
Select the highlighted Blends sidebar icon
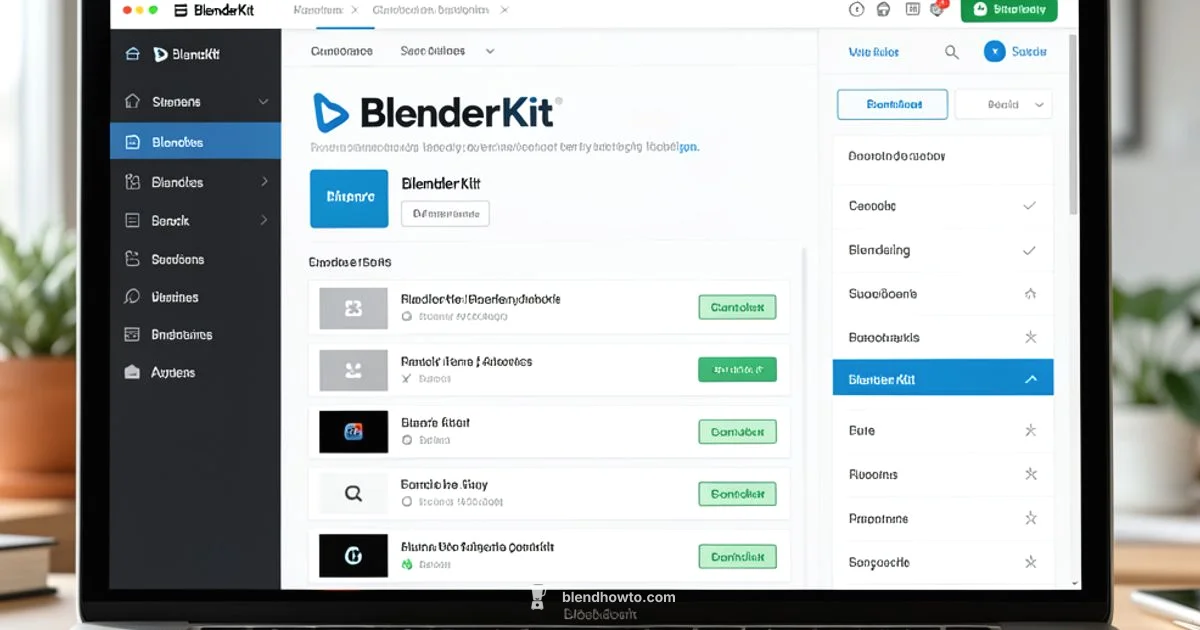132,140
